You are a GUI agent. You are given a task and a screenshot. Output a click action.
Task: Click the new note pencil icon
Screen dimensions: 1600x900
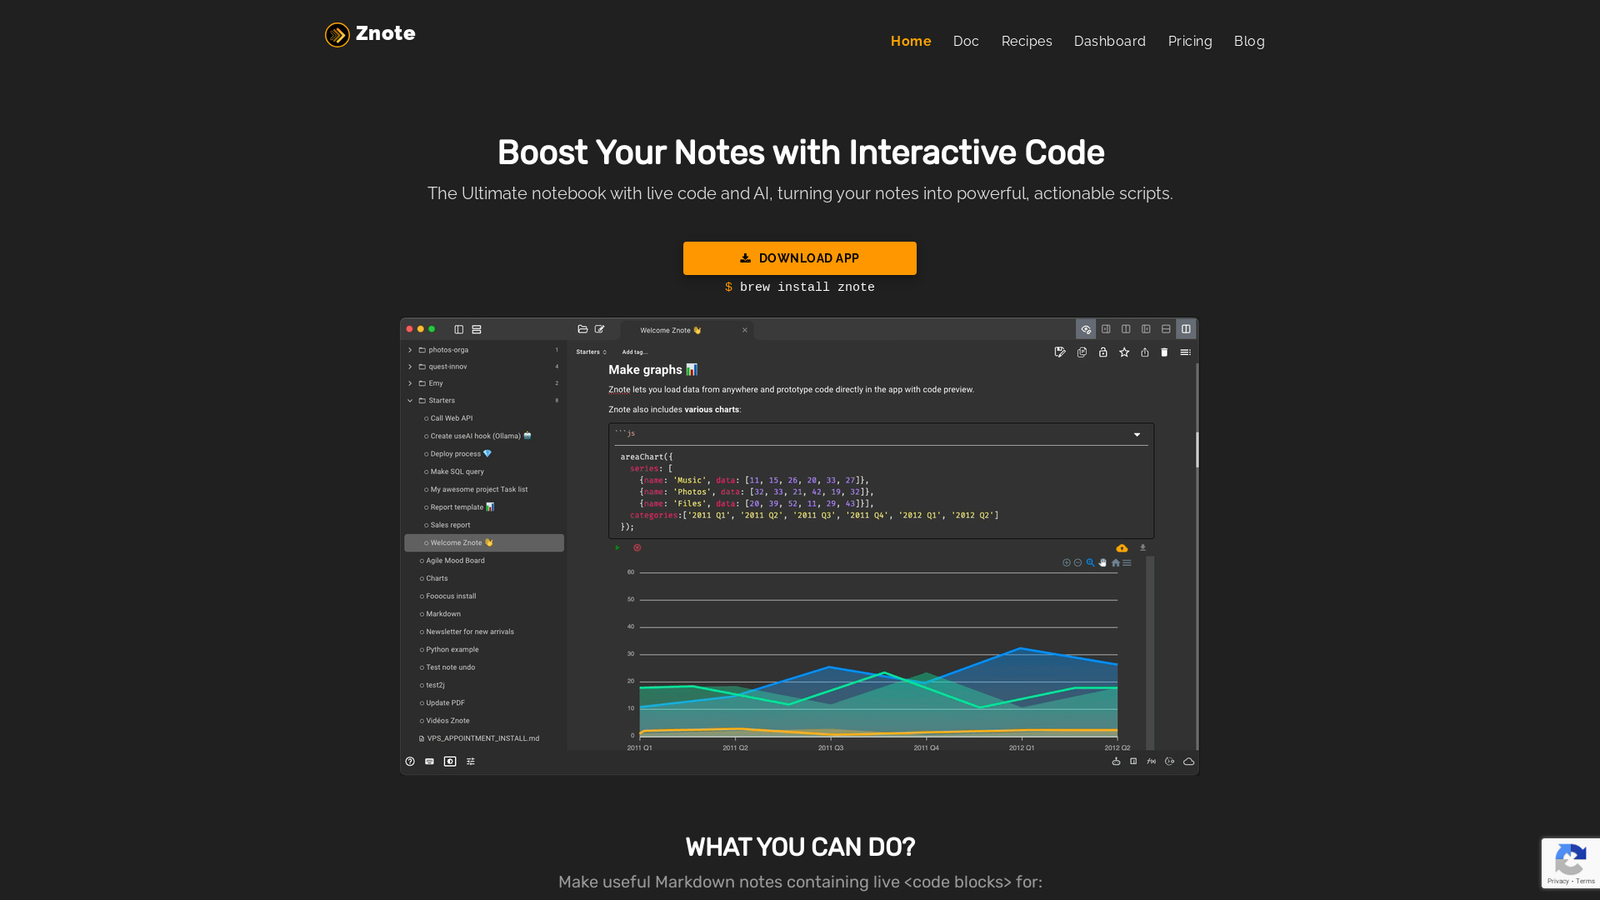(600, 329)
